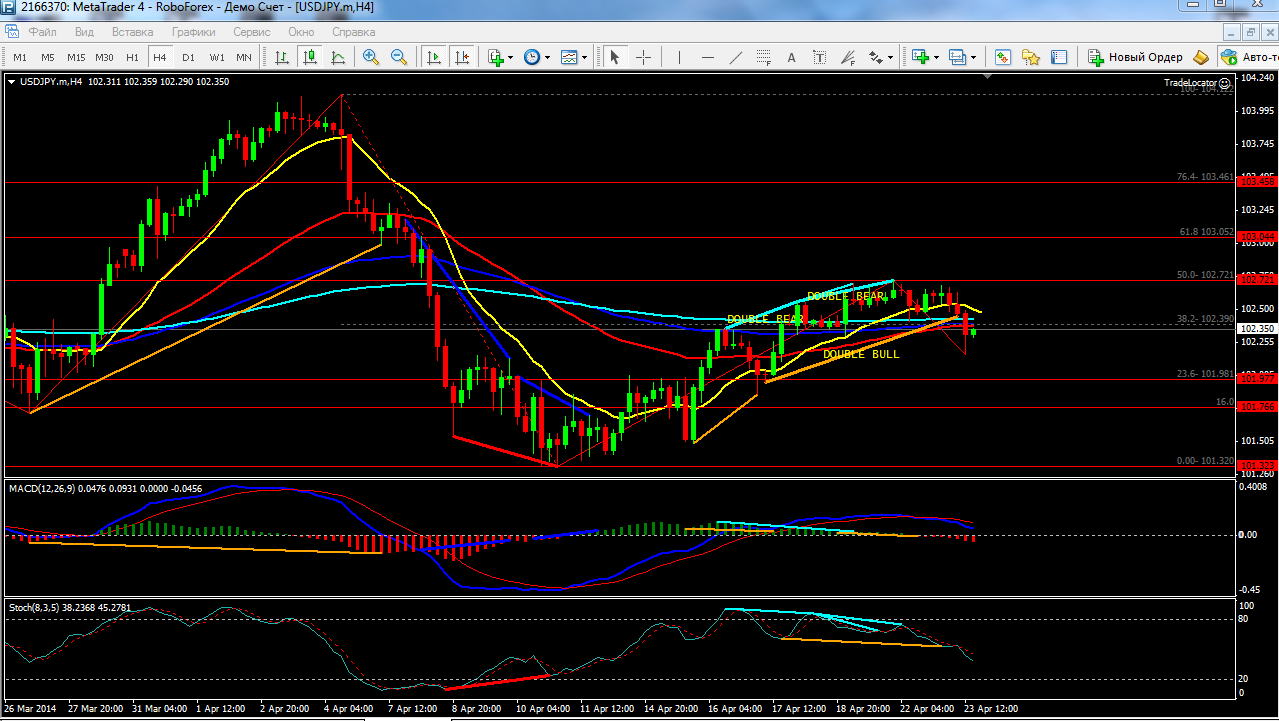Select candlestick chart display mode
This screenshot has height=721, width=1279.
tap(310, 57)
